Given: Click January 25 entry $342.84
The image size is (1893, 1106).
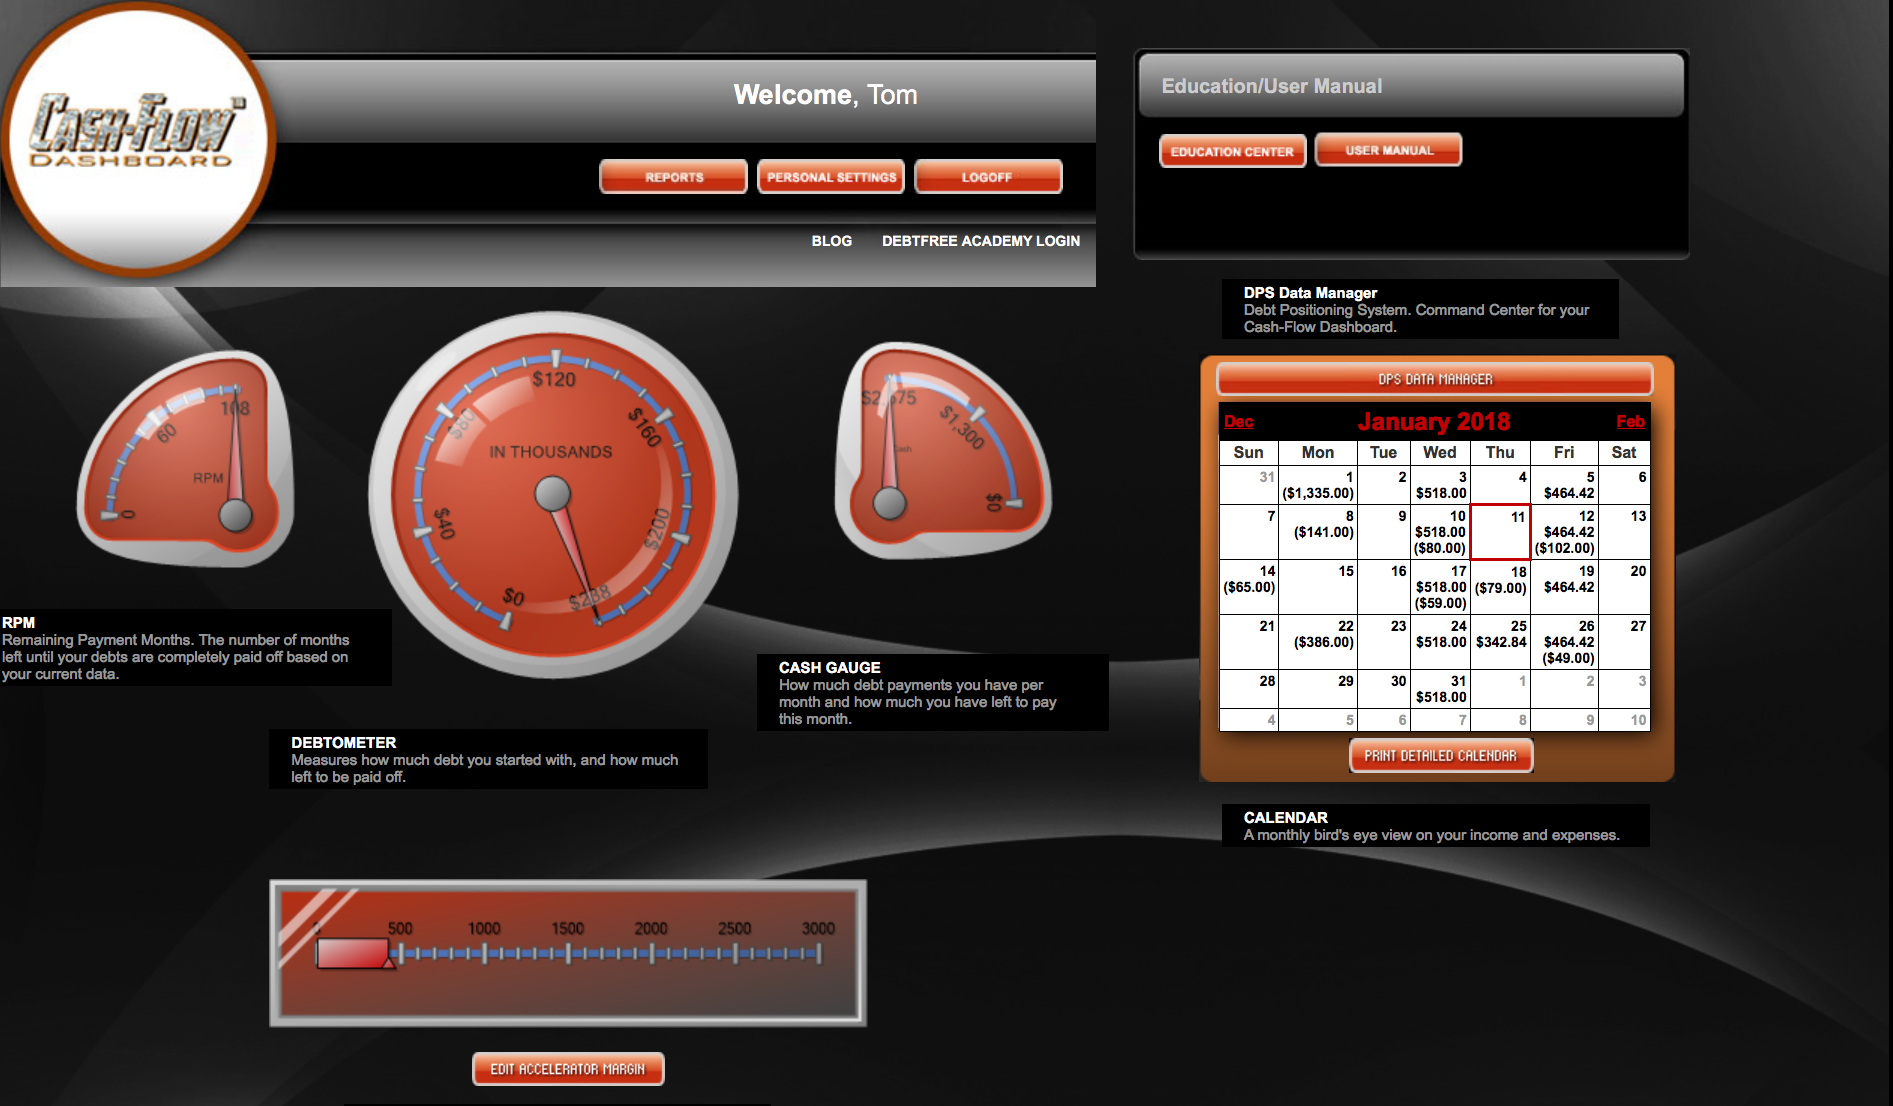Looking at the screenshot, I should point(1500,642).
